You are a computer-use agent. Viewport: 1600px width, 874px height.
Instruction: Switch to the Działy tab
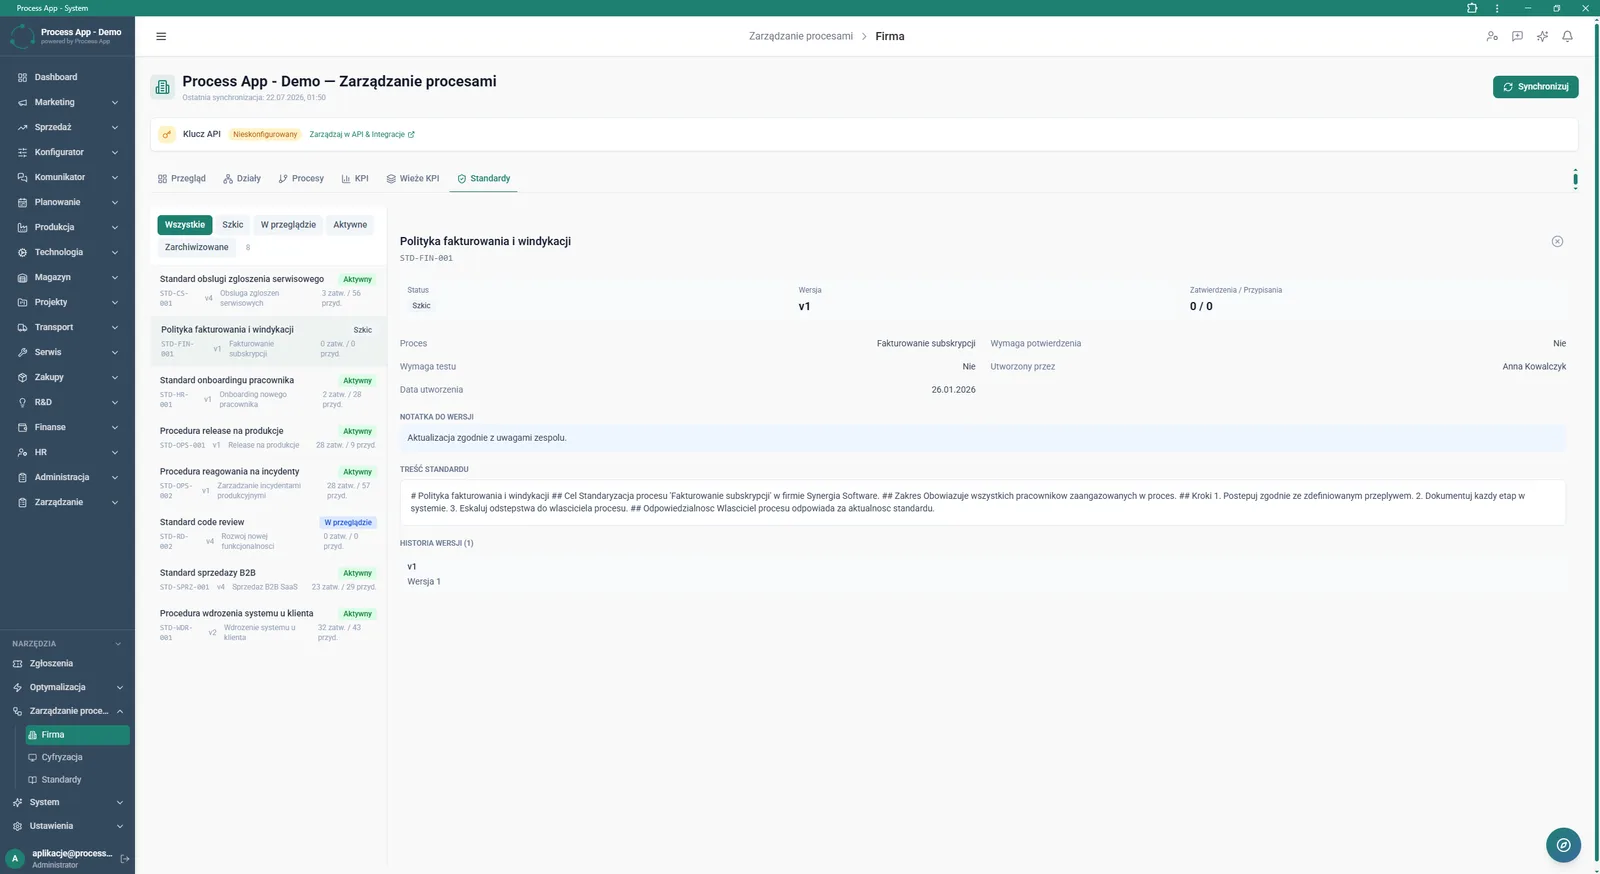pyautogui.click(x=242, y=178)
